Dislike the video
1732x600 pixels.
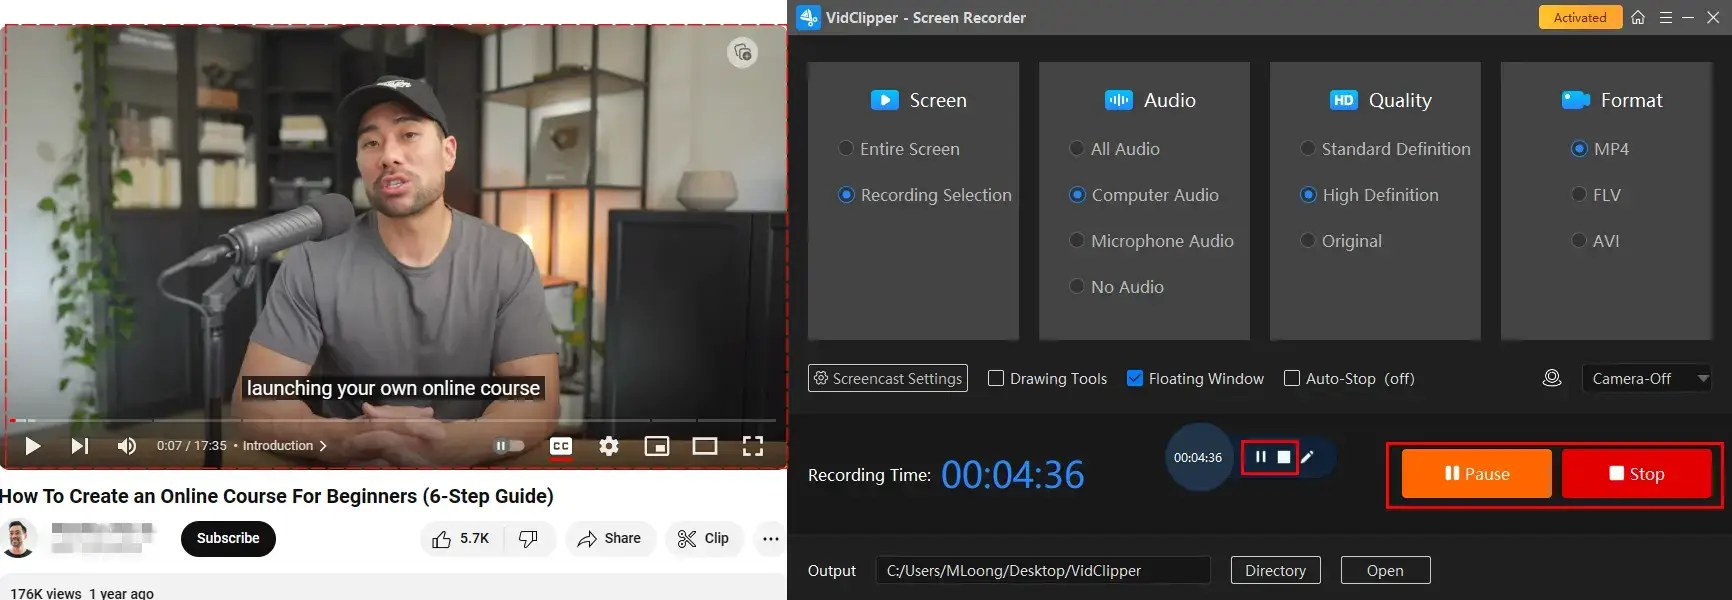(528, 539)
